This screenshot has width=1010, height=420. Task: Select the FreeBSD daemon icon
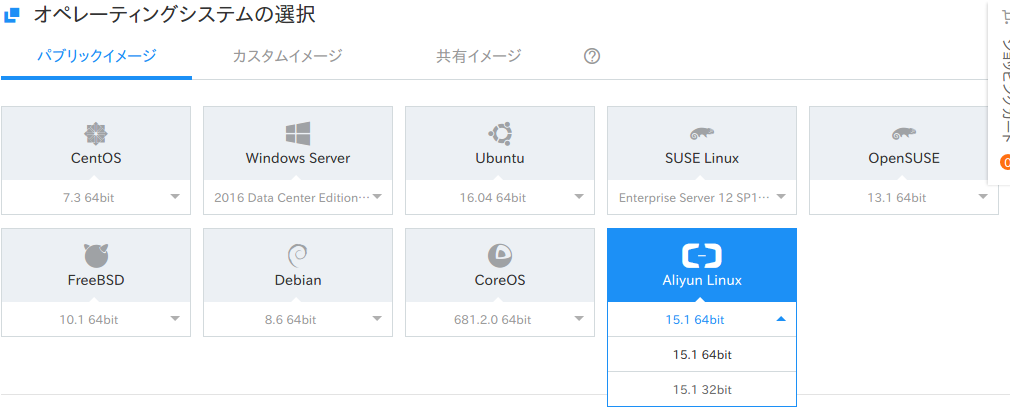(x=96, y=256)
